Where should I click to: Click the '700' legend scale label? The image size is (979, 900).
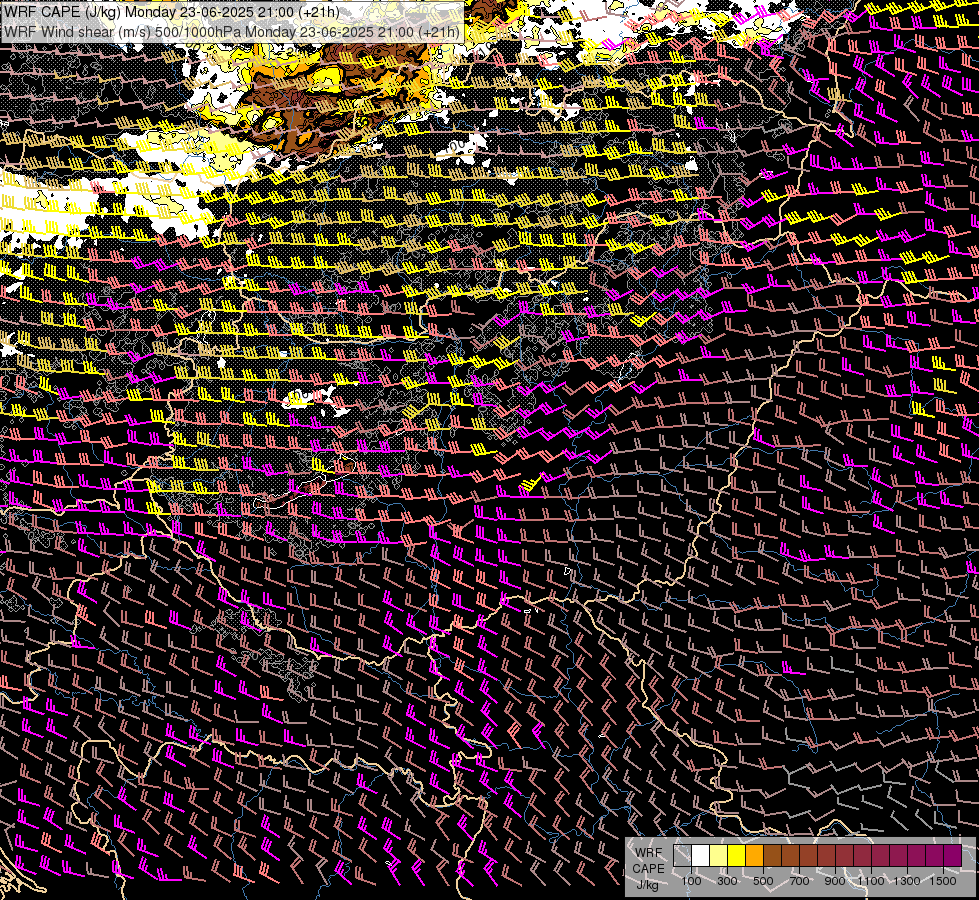(x=799, y=881)
